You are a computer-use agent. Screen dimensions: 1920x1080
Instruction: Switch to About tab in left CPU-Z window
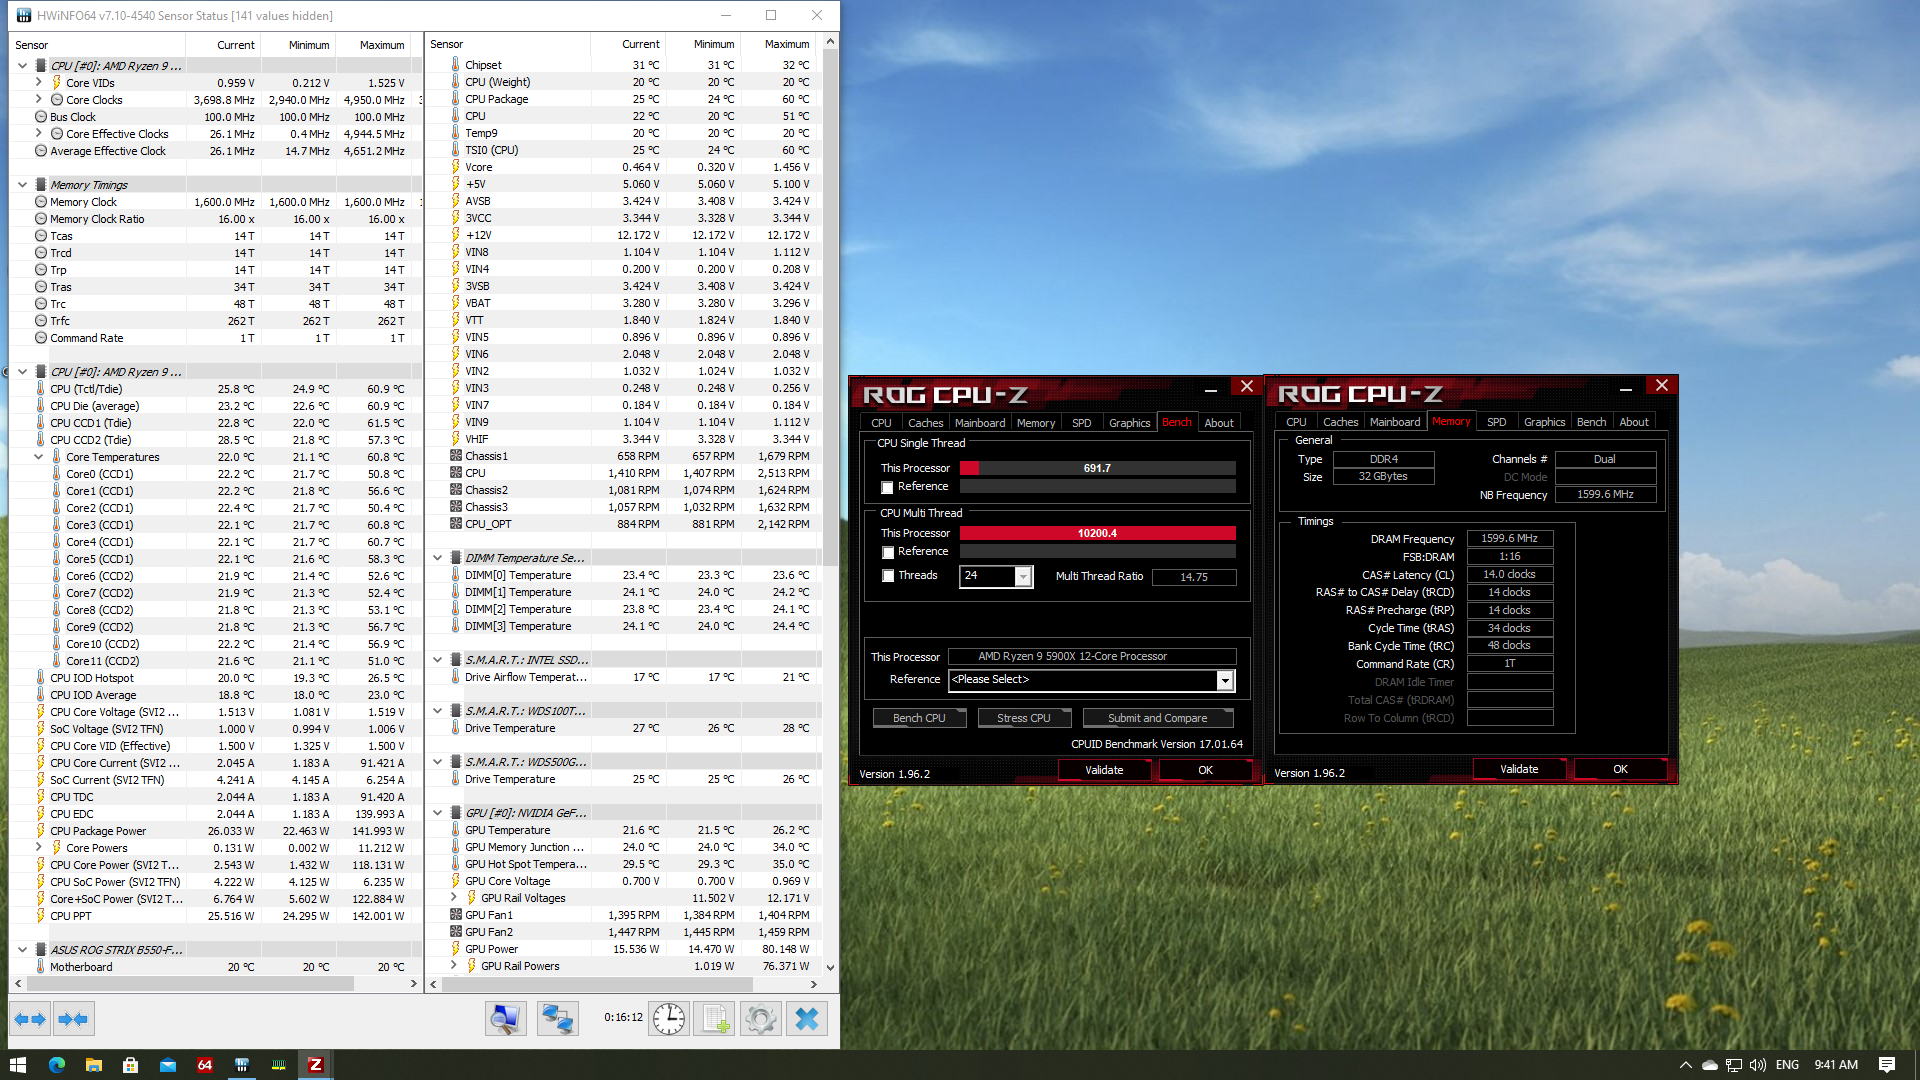(1218, 423)
